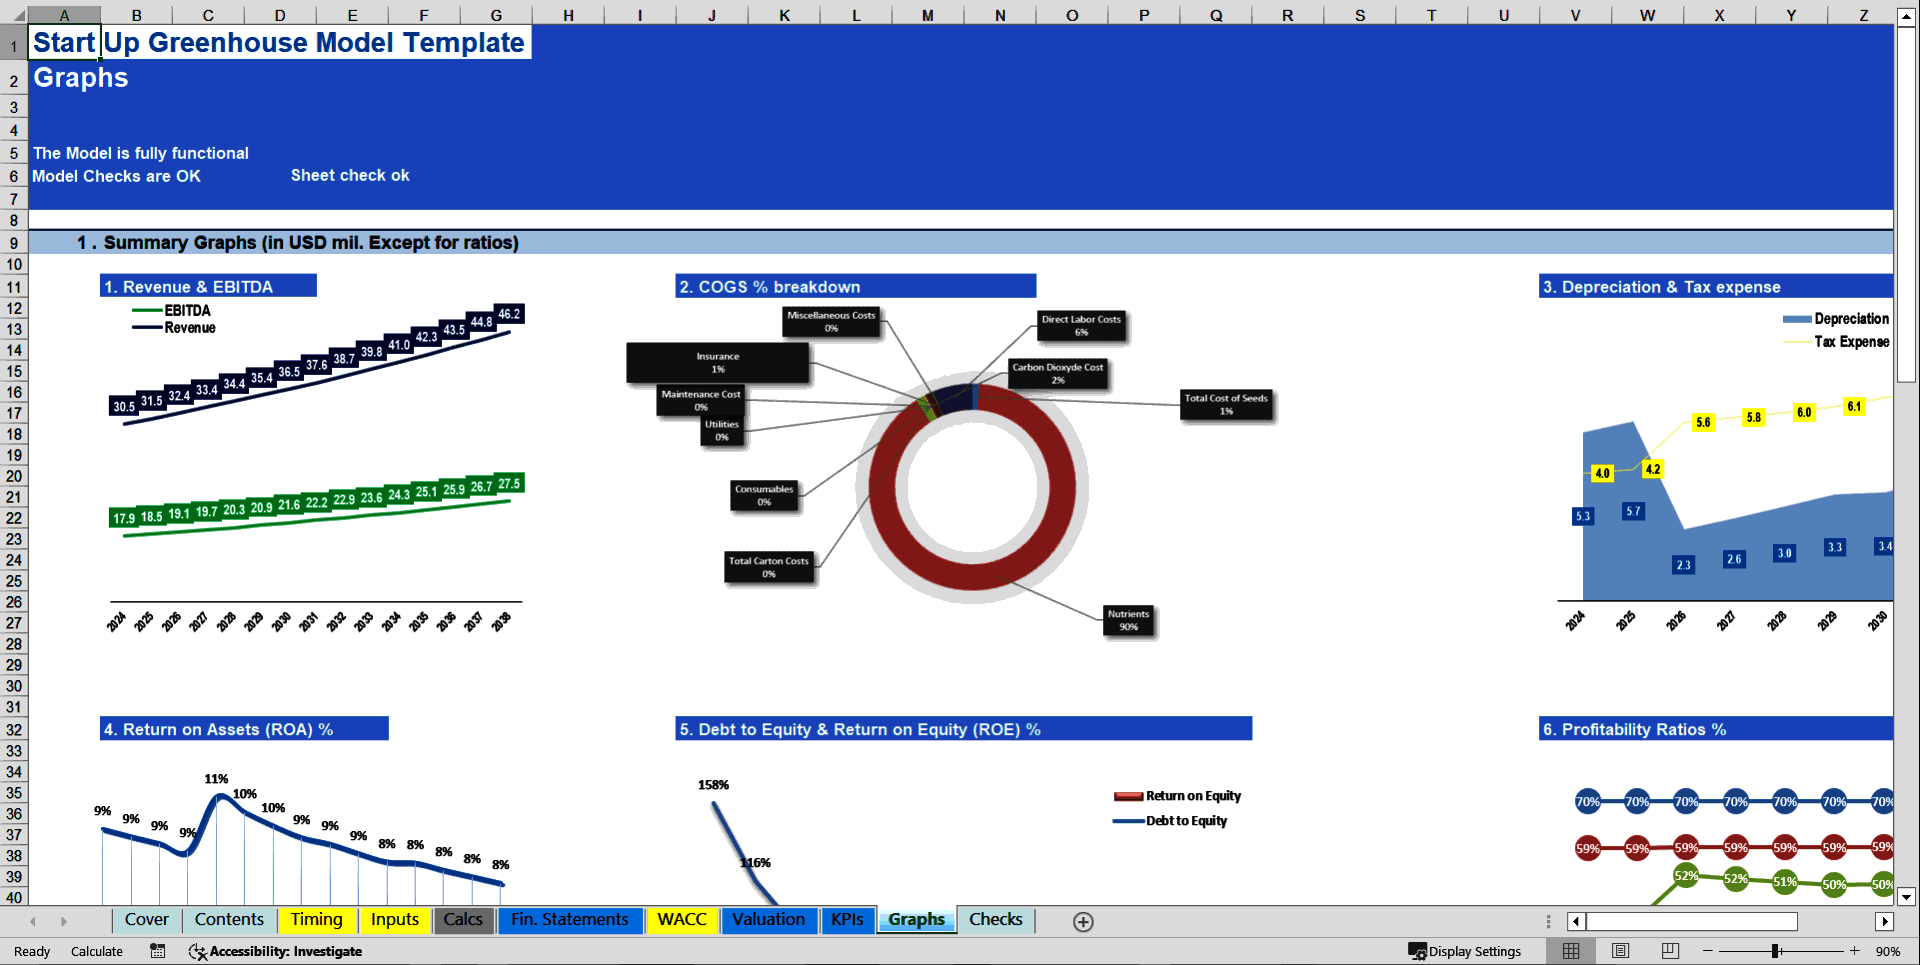The width and height of the screenshot is (1920, 965).
Task: Select row 20 header
Action: (x=14, y=476)
